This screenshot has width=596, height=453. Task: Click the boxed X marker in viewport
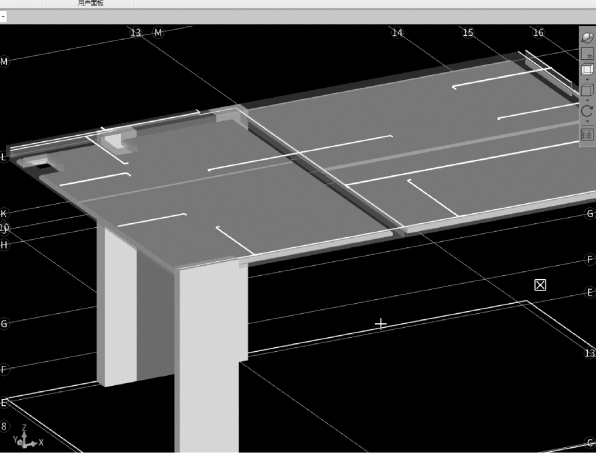540,285
